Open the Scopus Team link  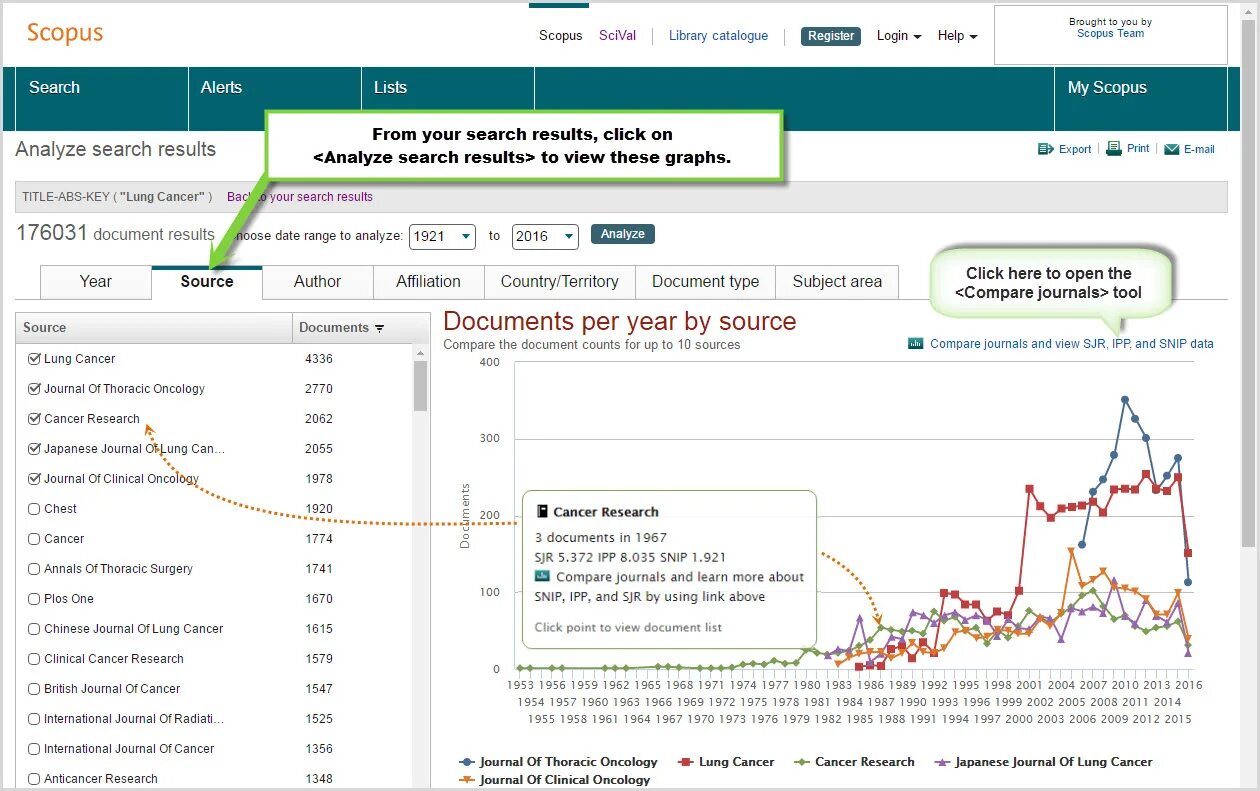pyautogui.click(x=1111, y=33)
